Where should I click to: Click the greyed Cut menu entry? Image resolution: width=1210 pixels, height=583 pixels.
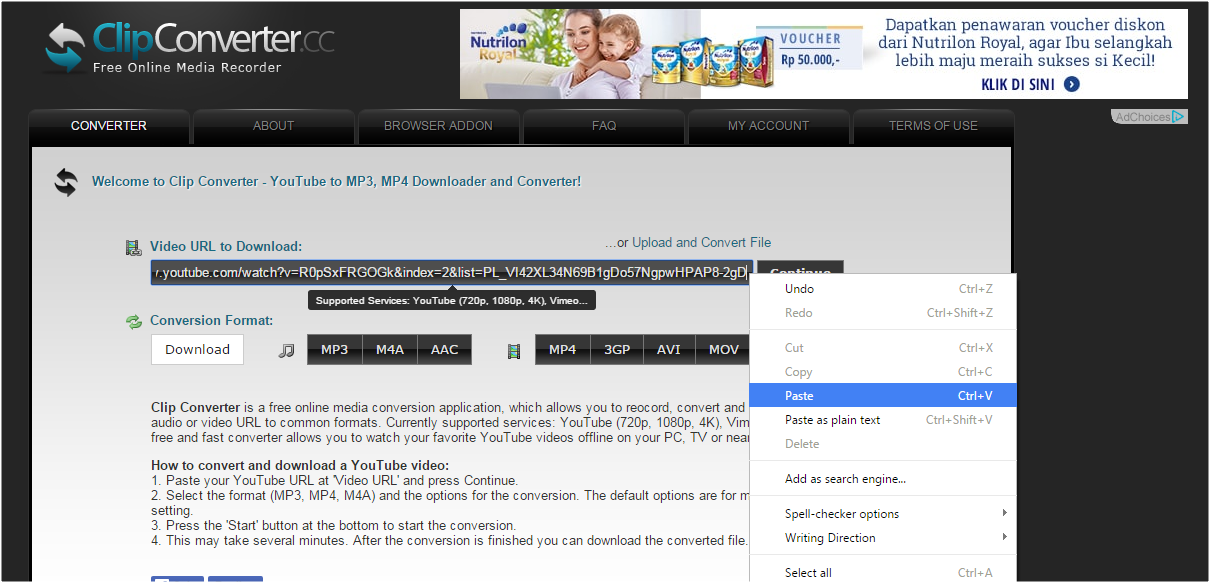click(x=883, y=348)
